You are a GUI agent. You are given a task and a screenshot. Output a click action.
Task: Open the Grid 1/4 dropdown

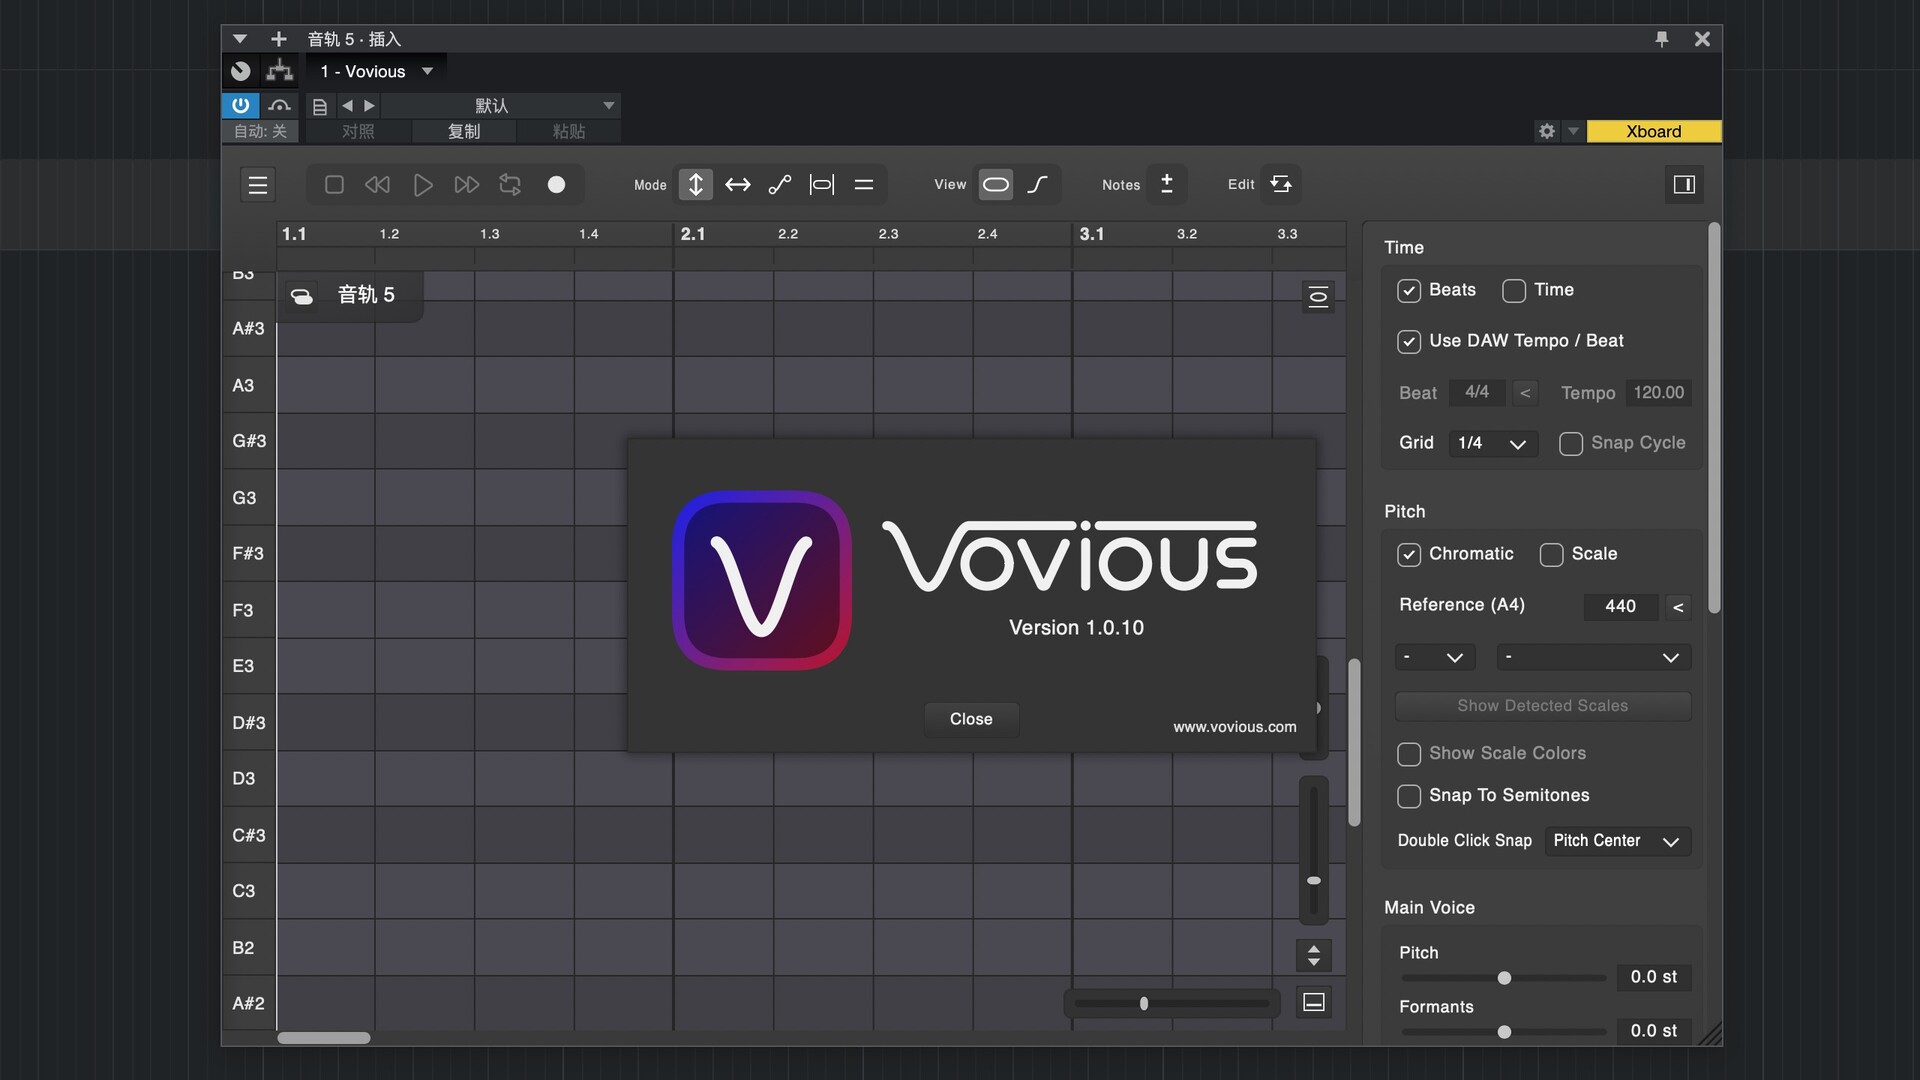pos(1491,443)
